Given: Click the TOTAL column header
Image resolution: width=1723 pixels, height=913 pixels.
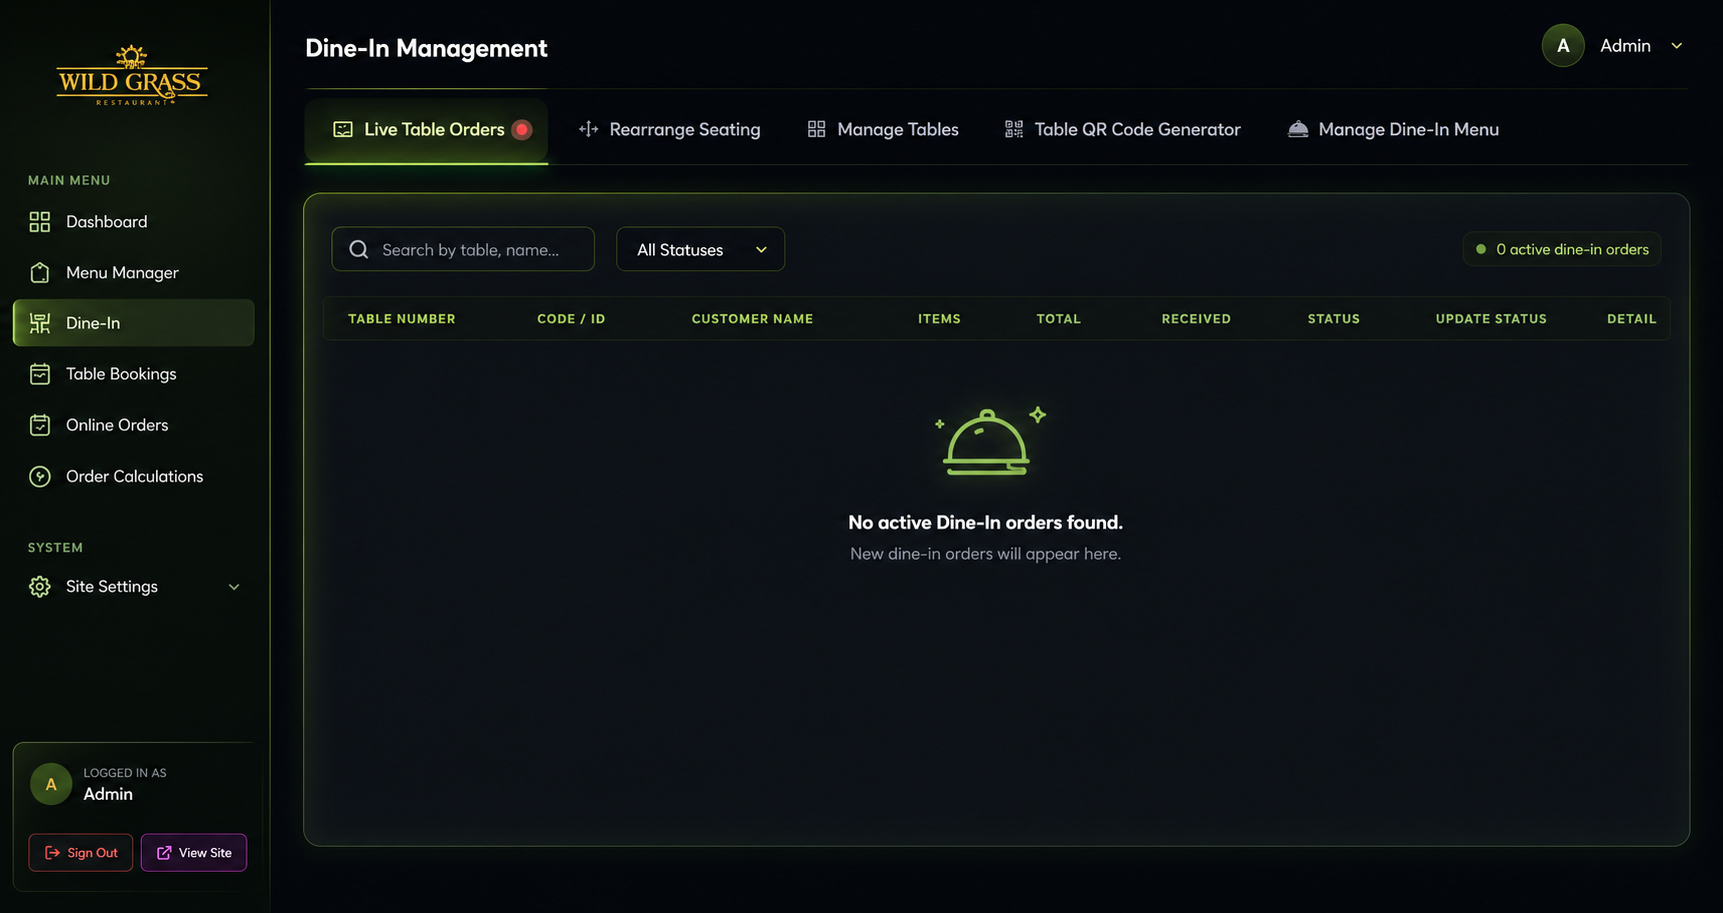Looking at the screenshot, I should [1059, 319].
